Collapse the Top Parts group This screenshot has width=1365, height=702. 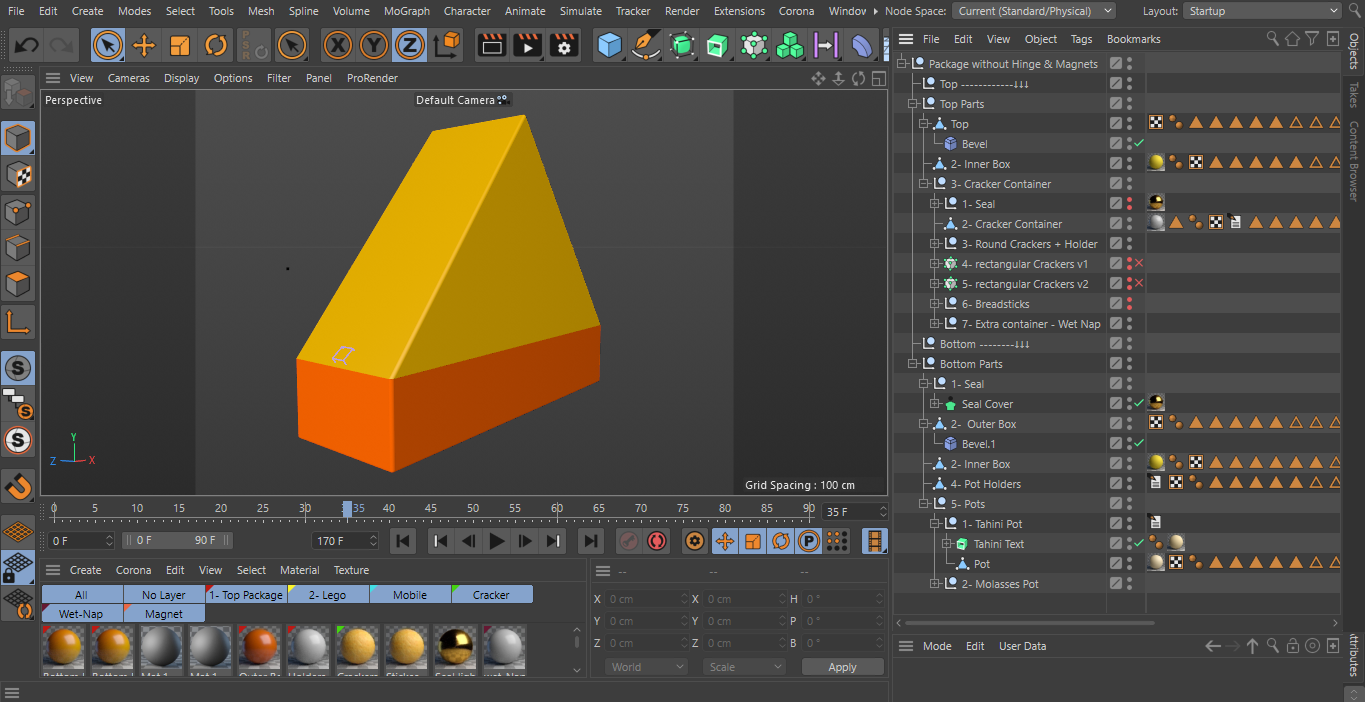(x=913, y=104)
